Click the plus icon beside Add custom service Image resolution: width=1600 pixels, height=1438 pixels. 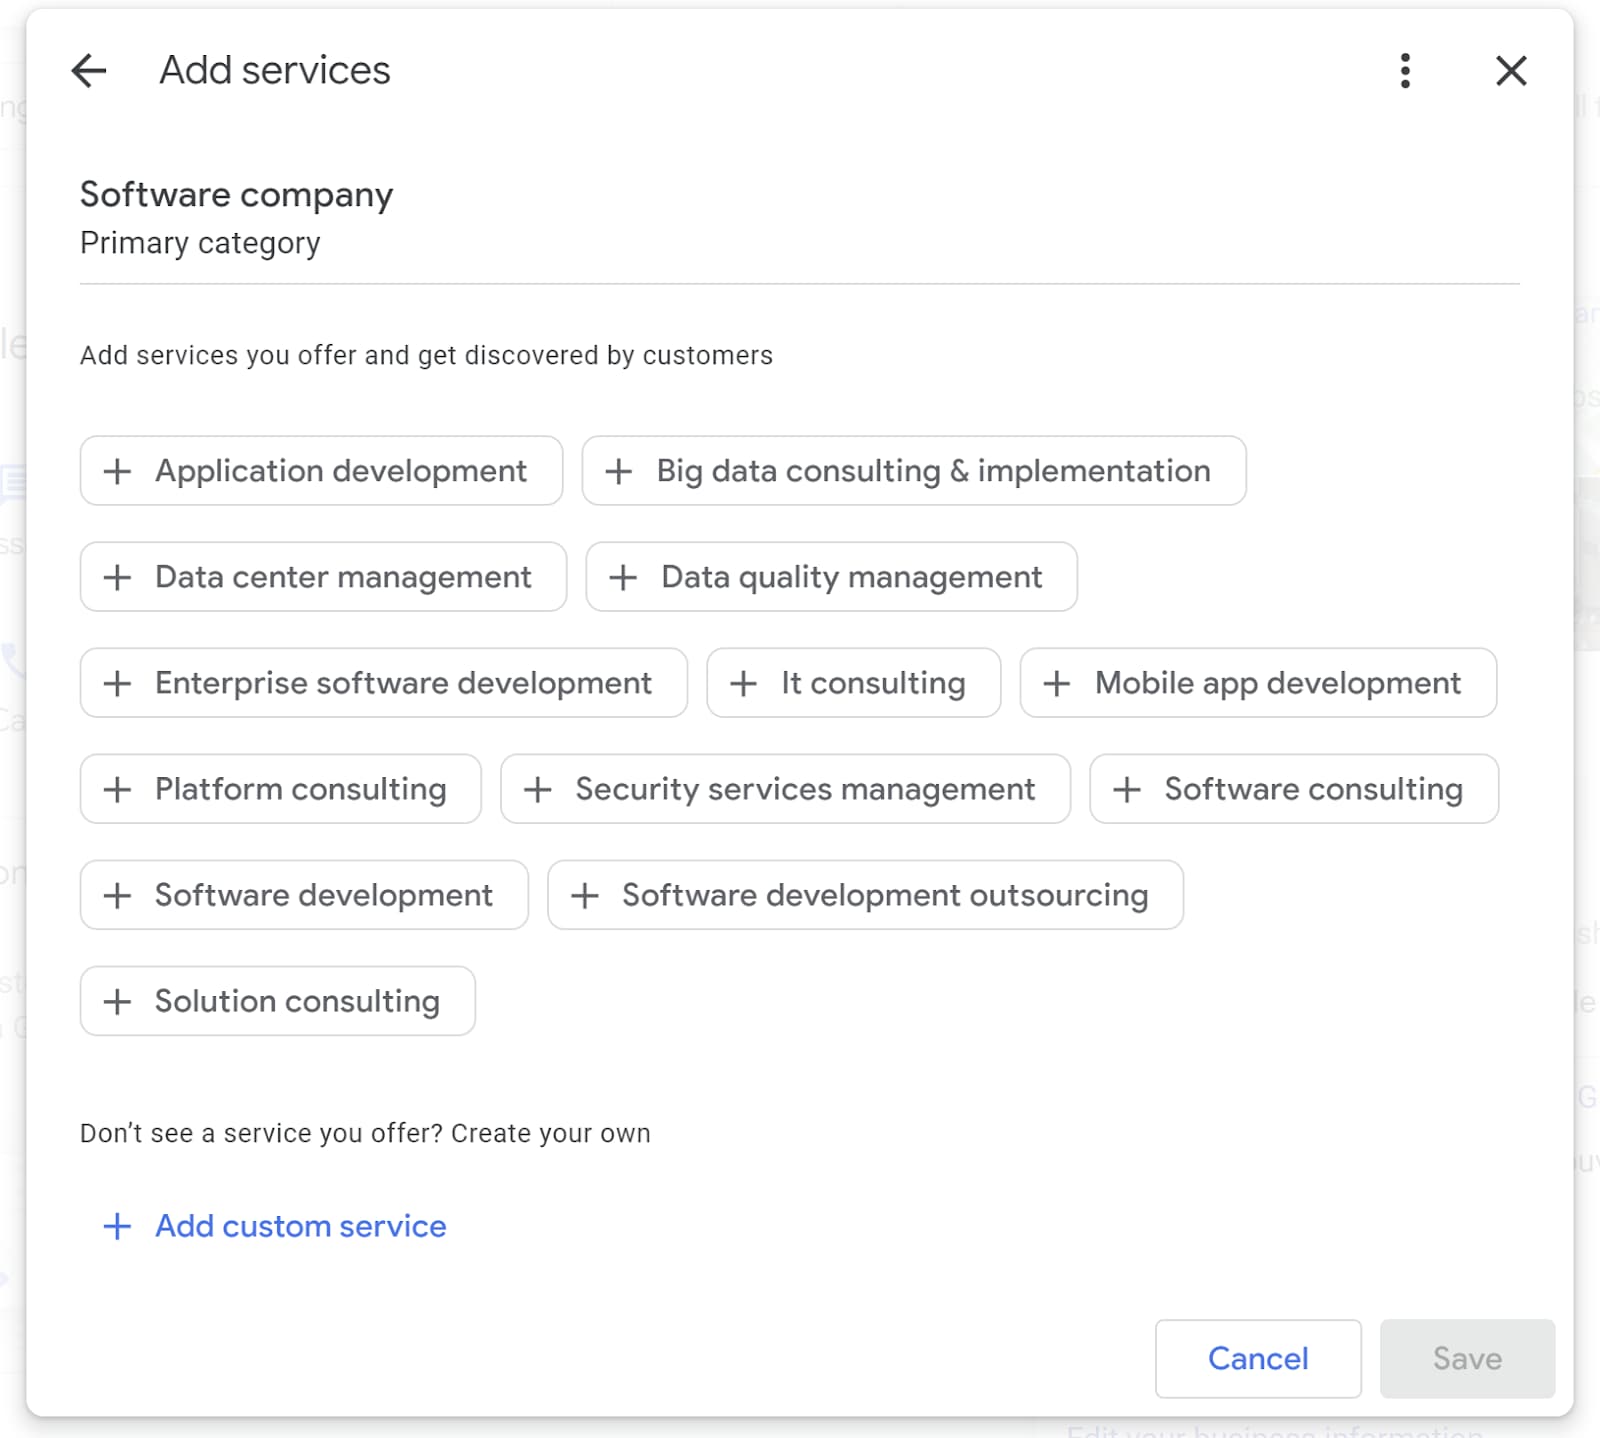pos(117,1226)
